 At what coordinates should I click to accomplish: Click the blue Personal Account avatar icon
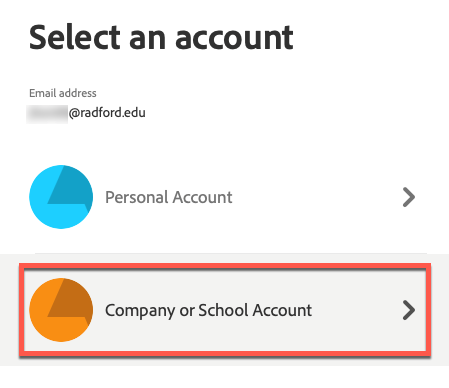coord(61,197)
